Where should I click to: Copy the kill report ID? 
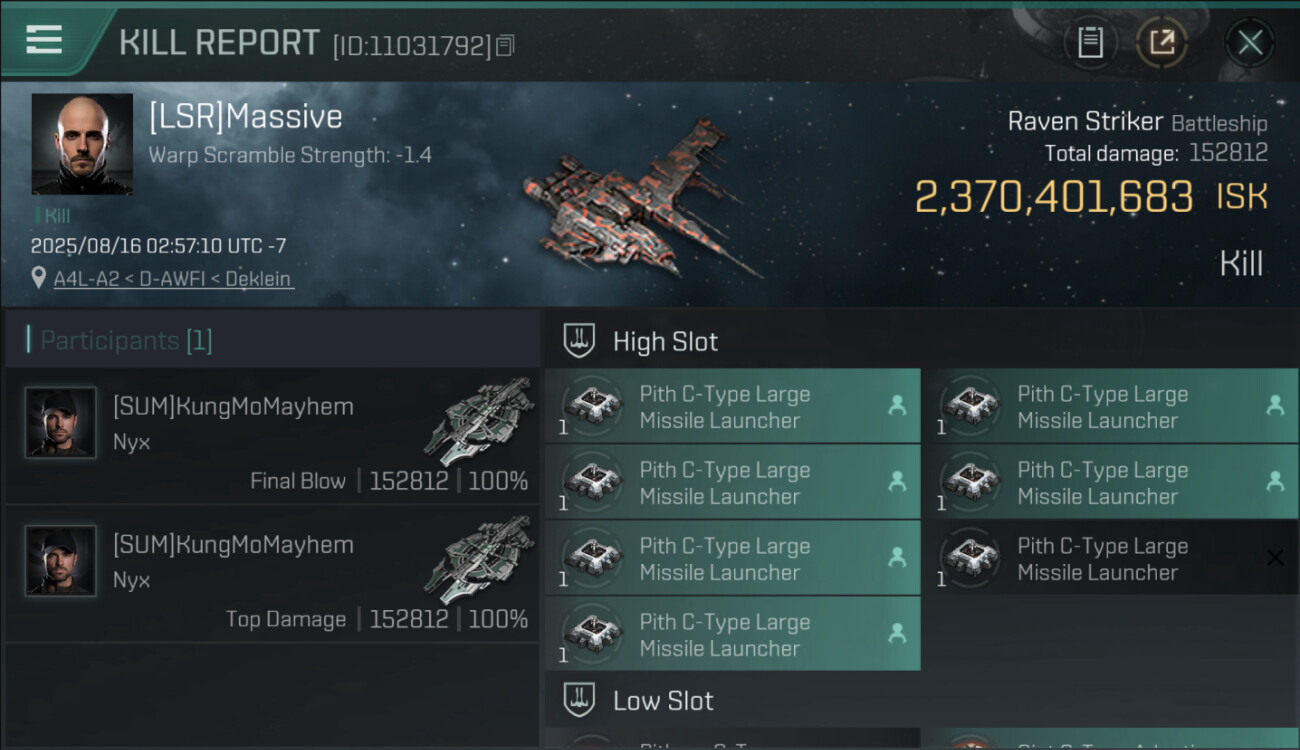[505, 45]
